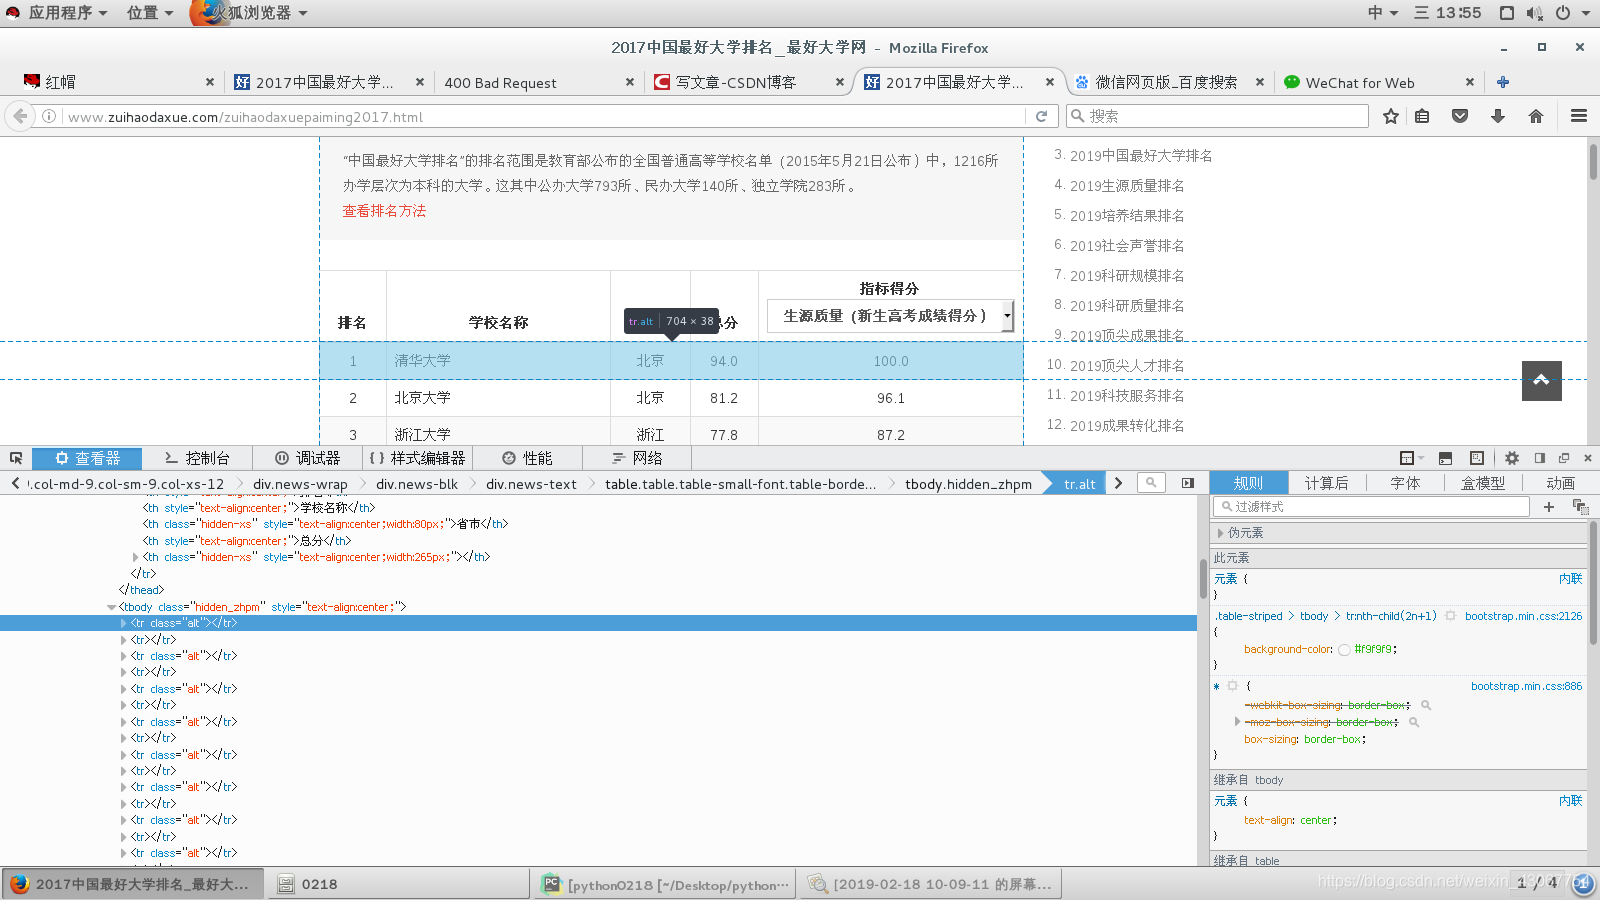Open new tab with plus icon
1600x900 pixels.
point(1502,82)
